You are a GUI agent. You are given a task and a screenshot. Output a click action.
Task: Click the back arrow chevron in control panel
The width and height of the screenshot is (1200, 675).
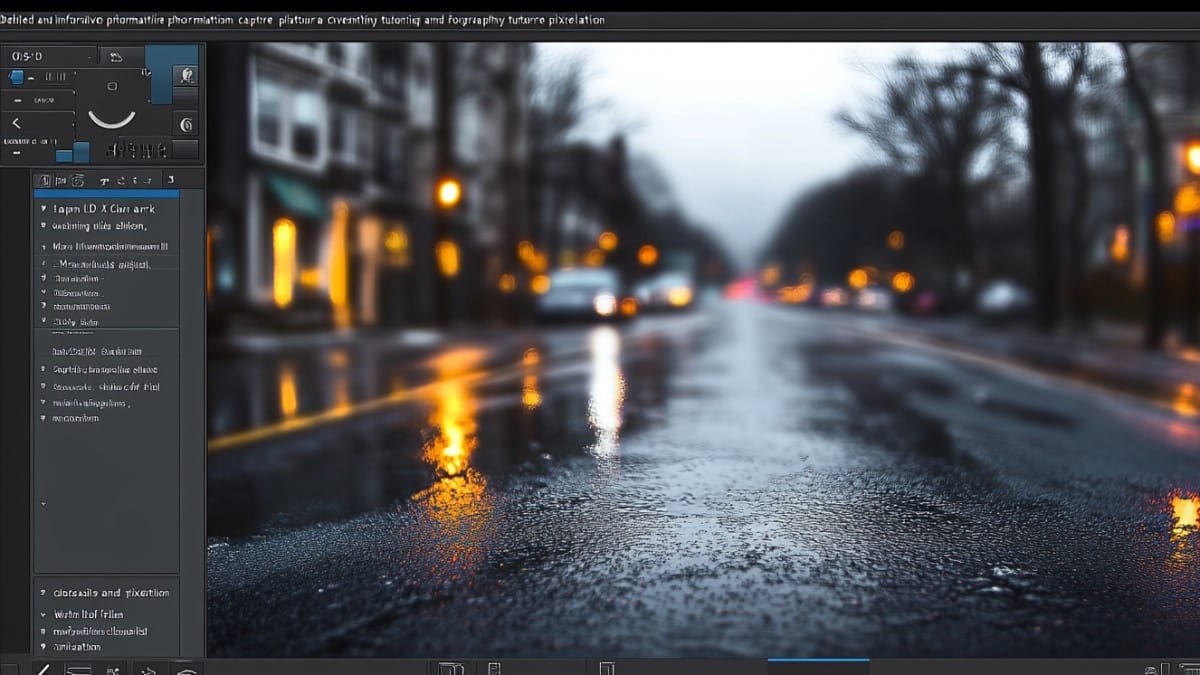click(17, 124)
